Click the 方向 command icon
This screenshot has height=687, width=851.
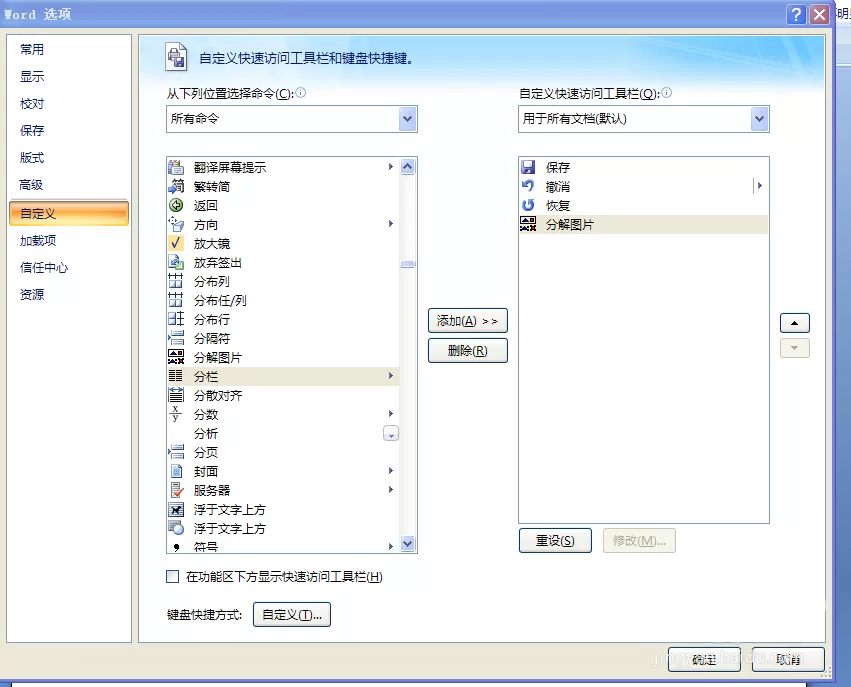pyautogui.click(x=176, y=224)
